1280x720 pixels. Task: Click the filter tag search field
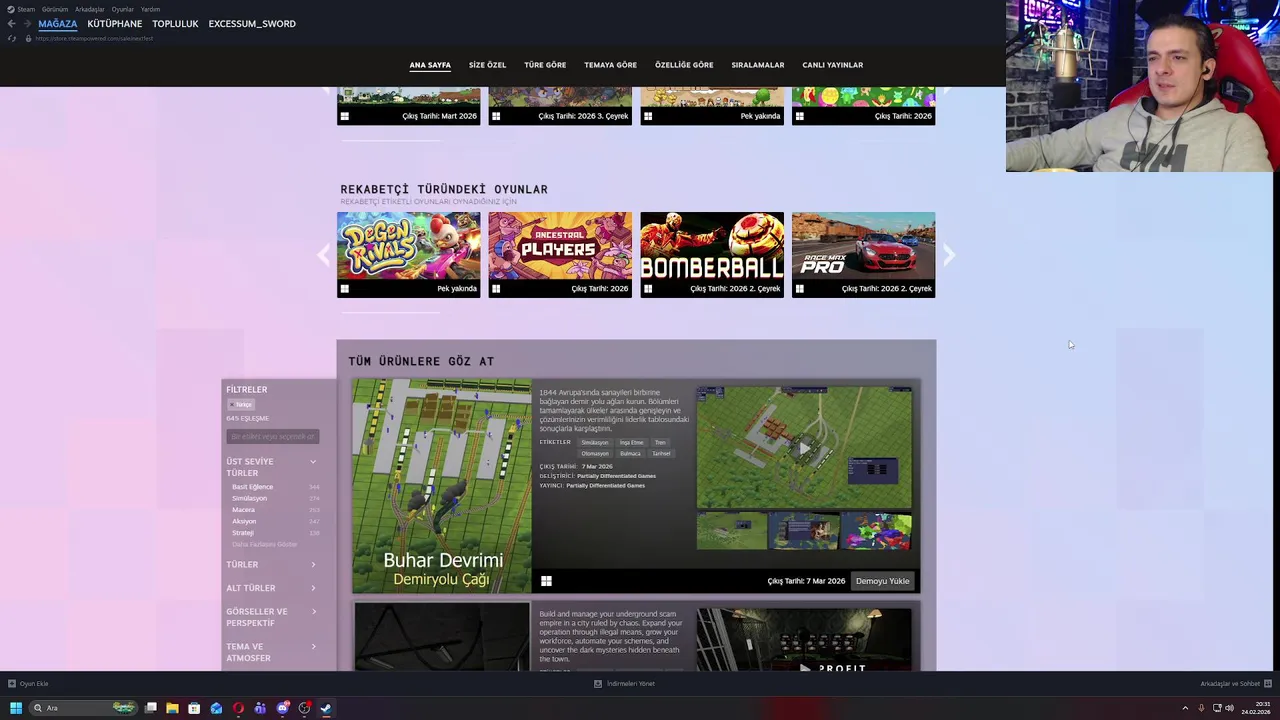click(x=273, y=437)
